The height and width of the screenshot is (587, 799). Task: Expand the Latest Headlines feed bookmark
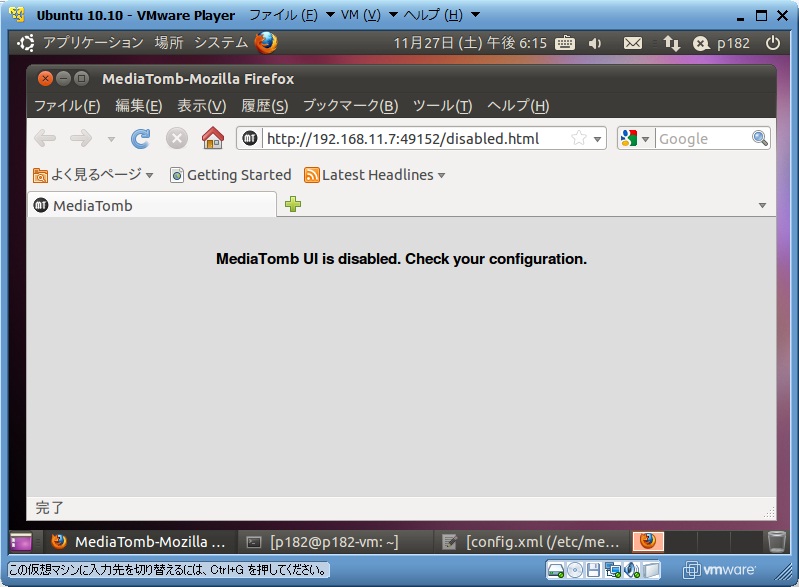point(375,175)
